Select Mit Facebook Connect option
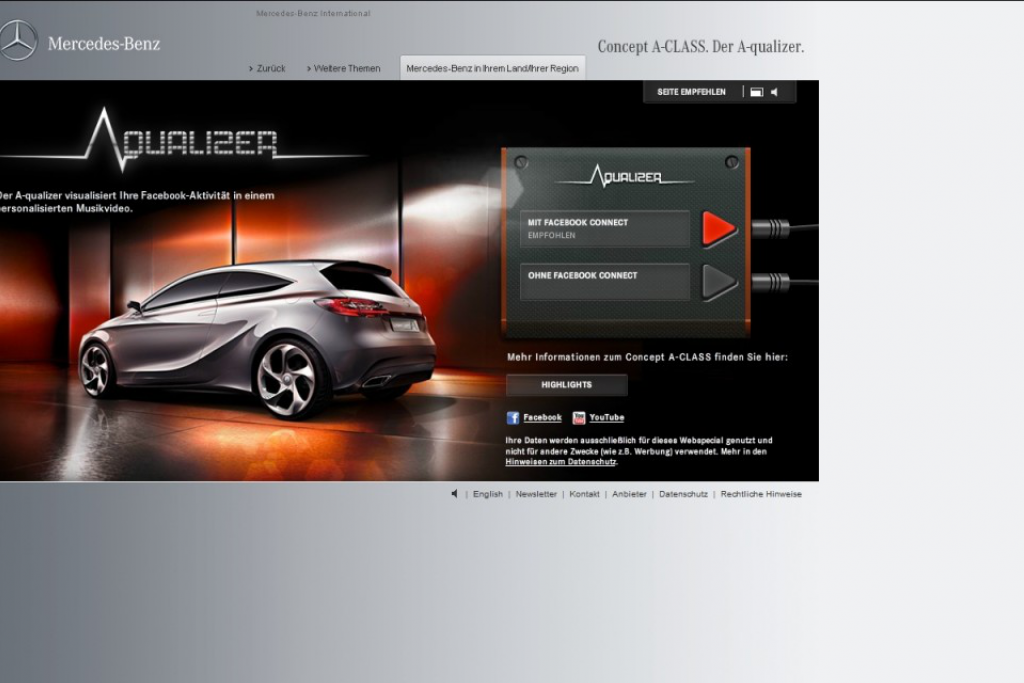This screenshot has height=683, width=1024. point(605,229)
